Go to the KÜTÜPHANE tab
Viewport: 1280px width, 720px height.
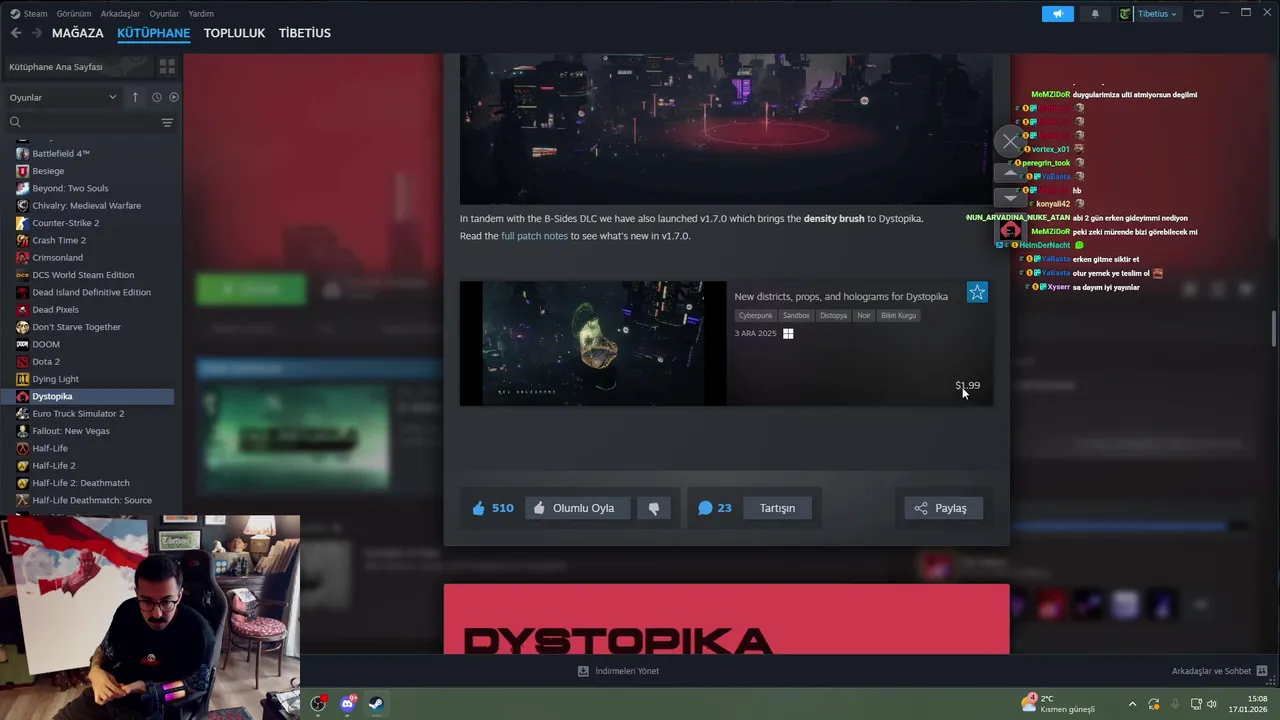coord(153,33)
